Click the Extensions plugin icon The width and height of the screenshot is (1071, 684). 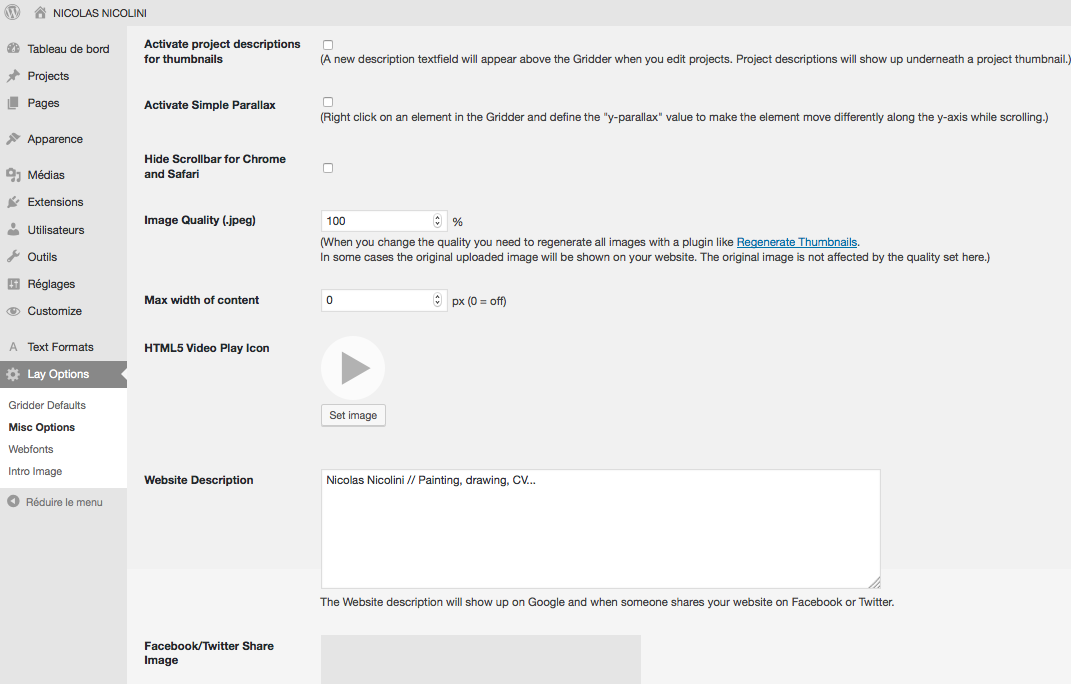click(x=13, y=202)
